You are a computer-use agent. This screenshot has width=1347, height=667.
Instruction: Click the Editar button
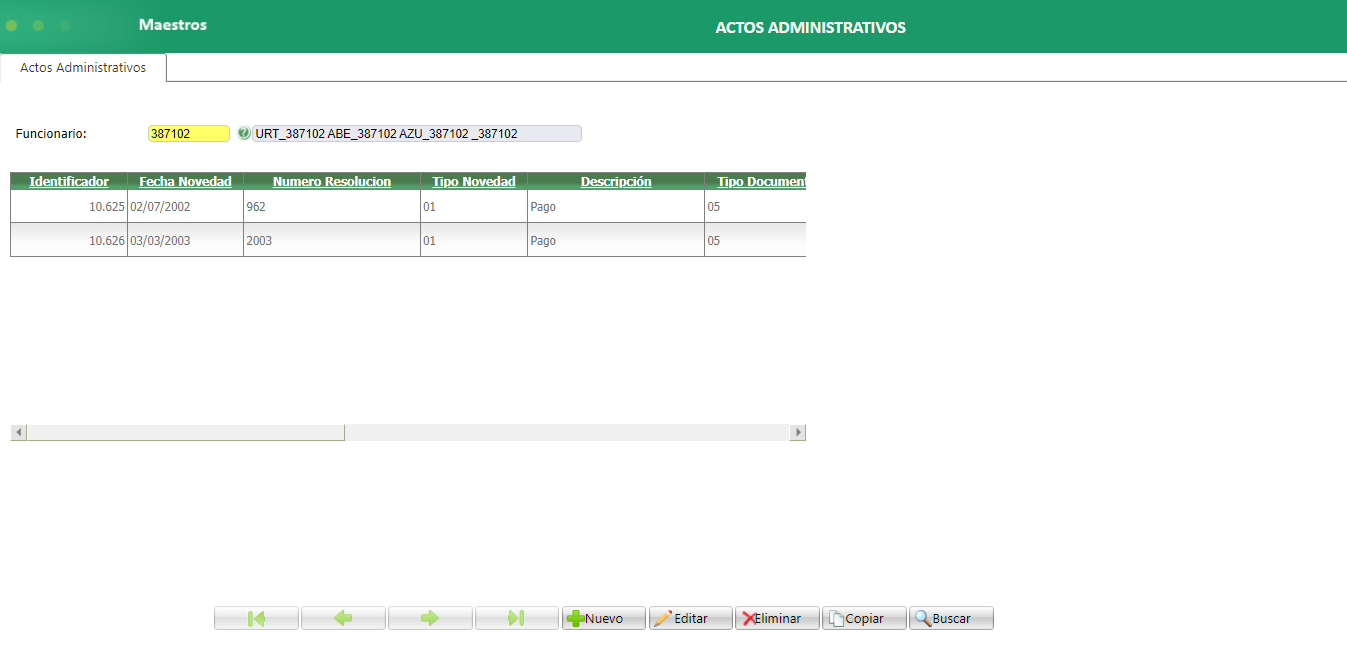[x=691, y=619]
